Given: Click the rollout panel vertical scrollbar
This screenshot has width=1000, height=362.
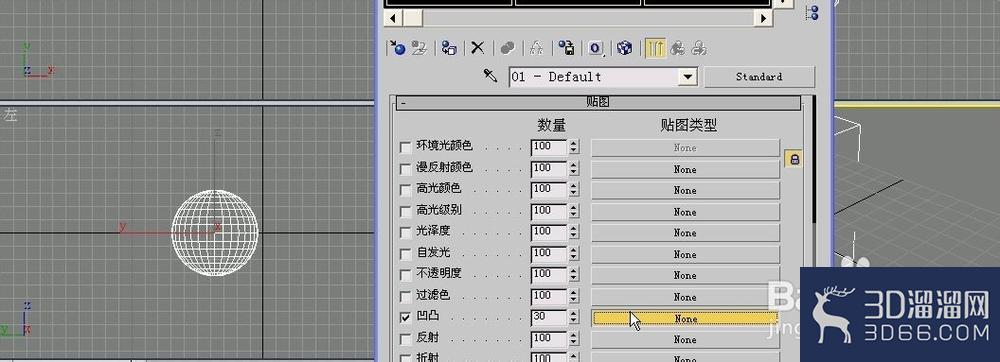Looking at the screenshot, I should coord(814,159).
